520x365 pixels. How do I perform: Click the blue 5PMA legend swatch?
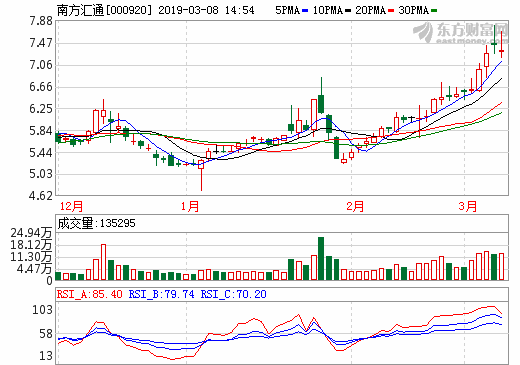coord(305,11)
